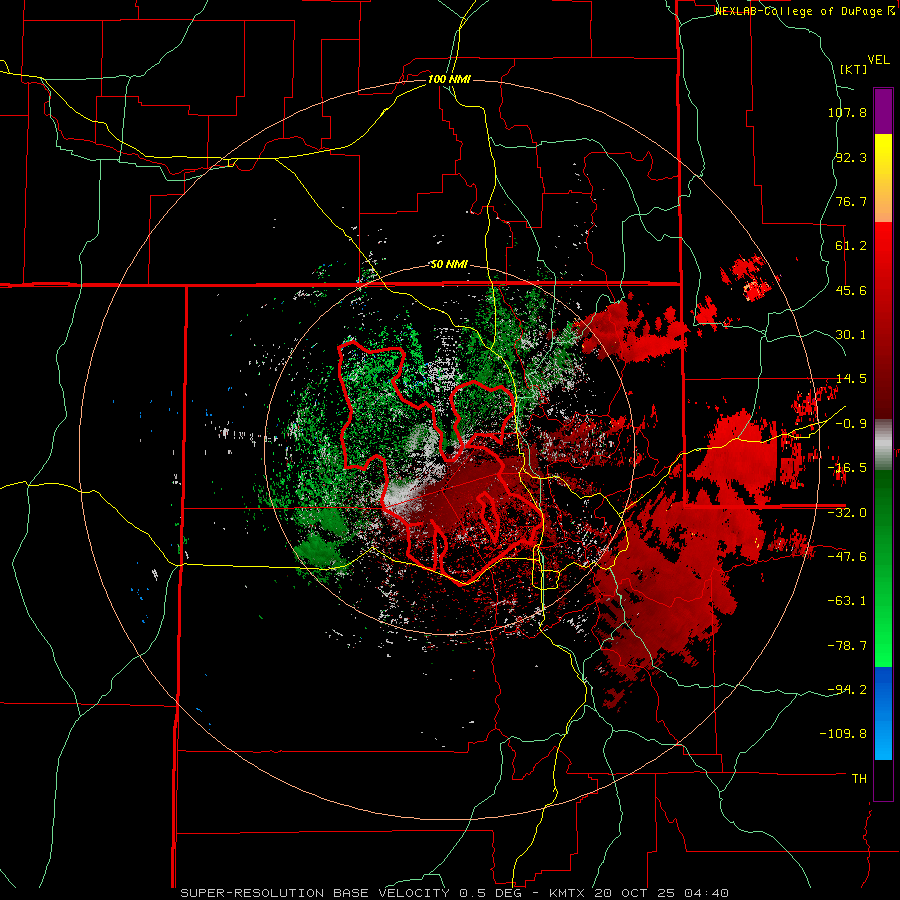900x900 pixels.
Task: Click the -16.5 legend value
Action: [847, 468]
